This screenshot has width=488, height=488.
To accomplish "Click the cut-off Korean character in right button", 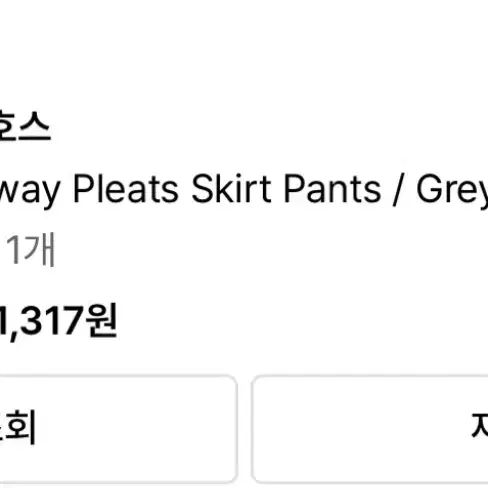I will point(479,425).
